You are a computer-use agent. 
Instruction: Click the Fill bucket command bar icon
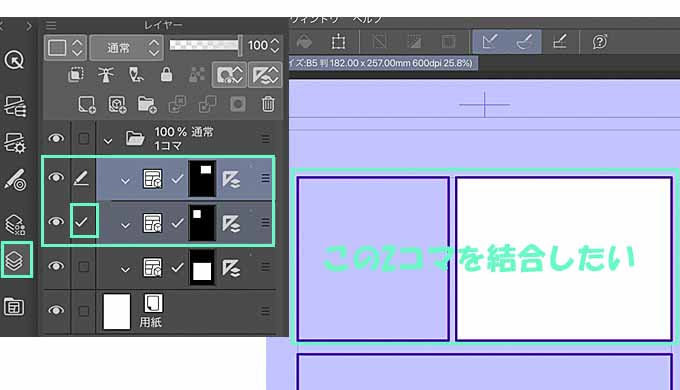point(304,42)
